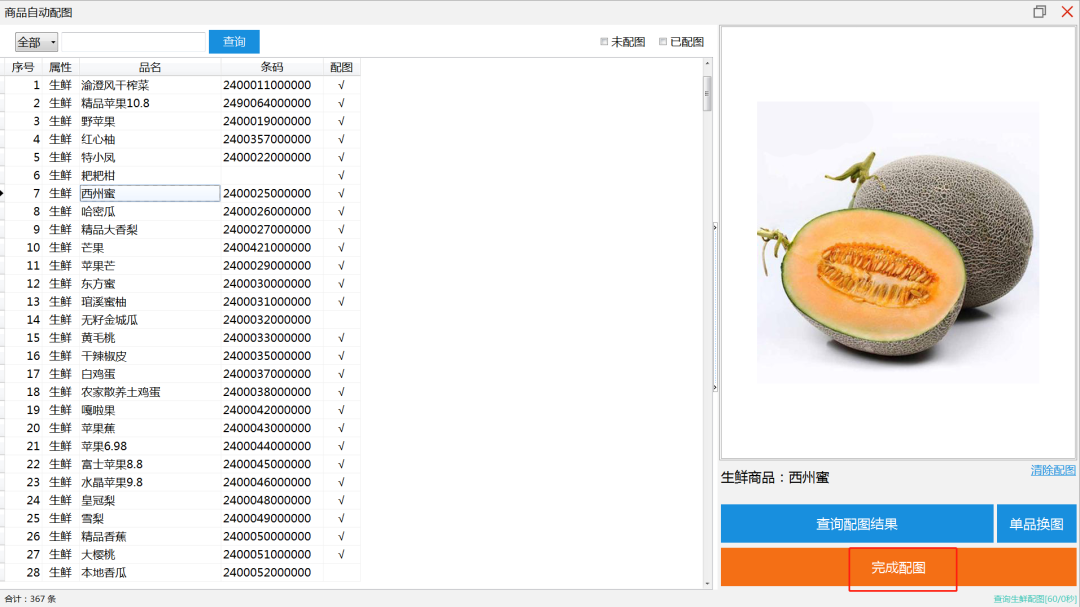
Task: Click the 条码 column header
Action: pyautogui.click(x=271, y=67)
